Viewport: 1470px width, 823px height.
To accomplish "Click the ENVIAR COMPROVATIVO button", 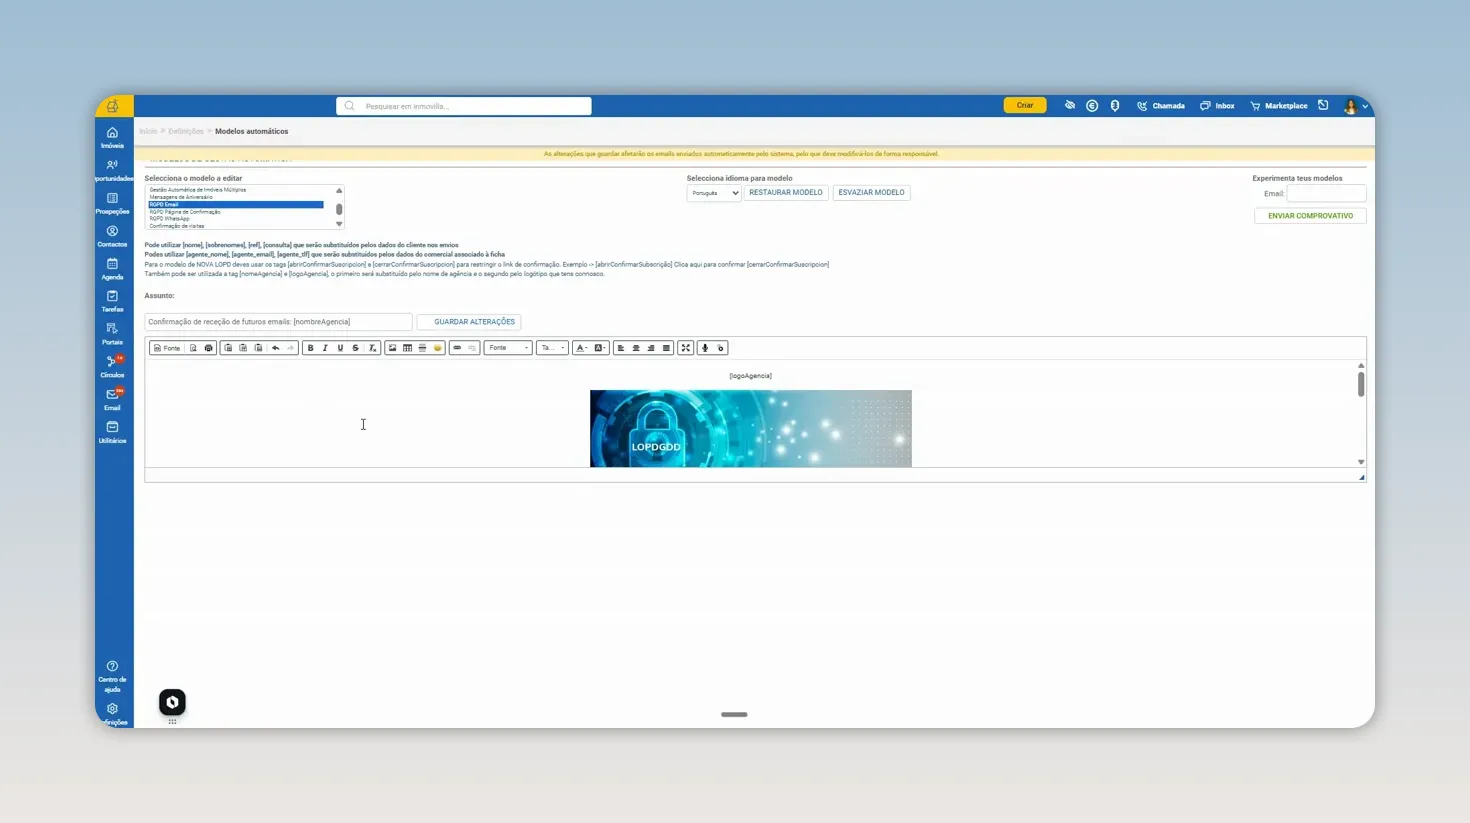I will pos(1310,216).
